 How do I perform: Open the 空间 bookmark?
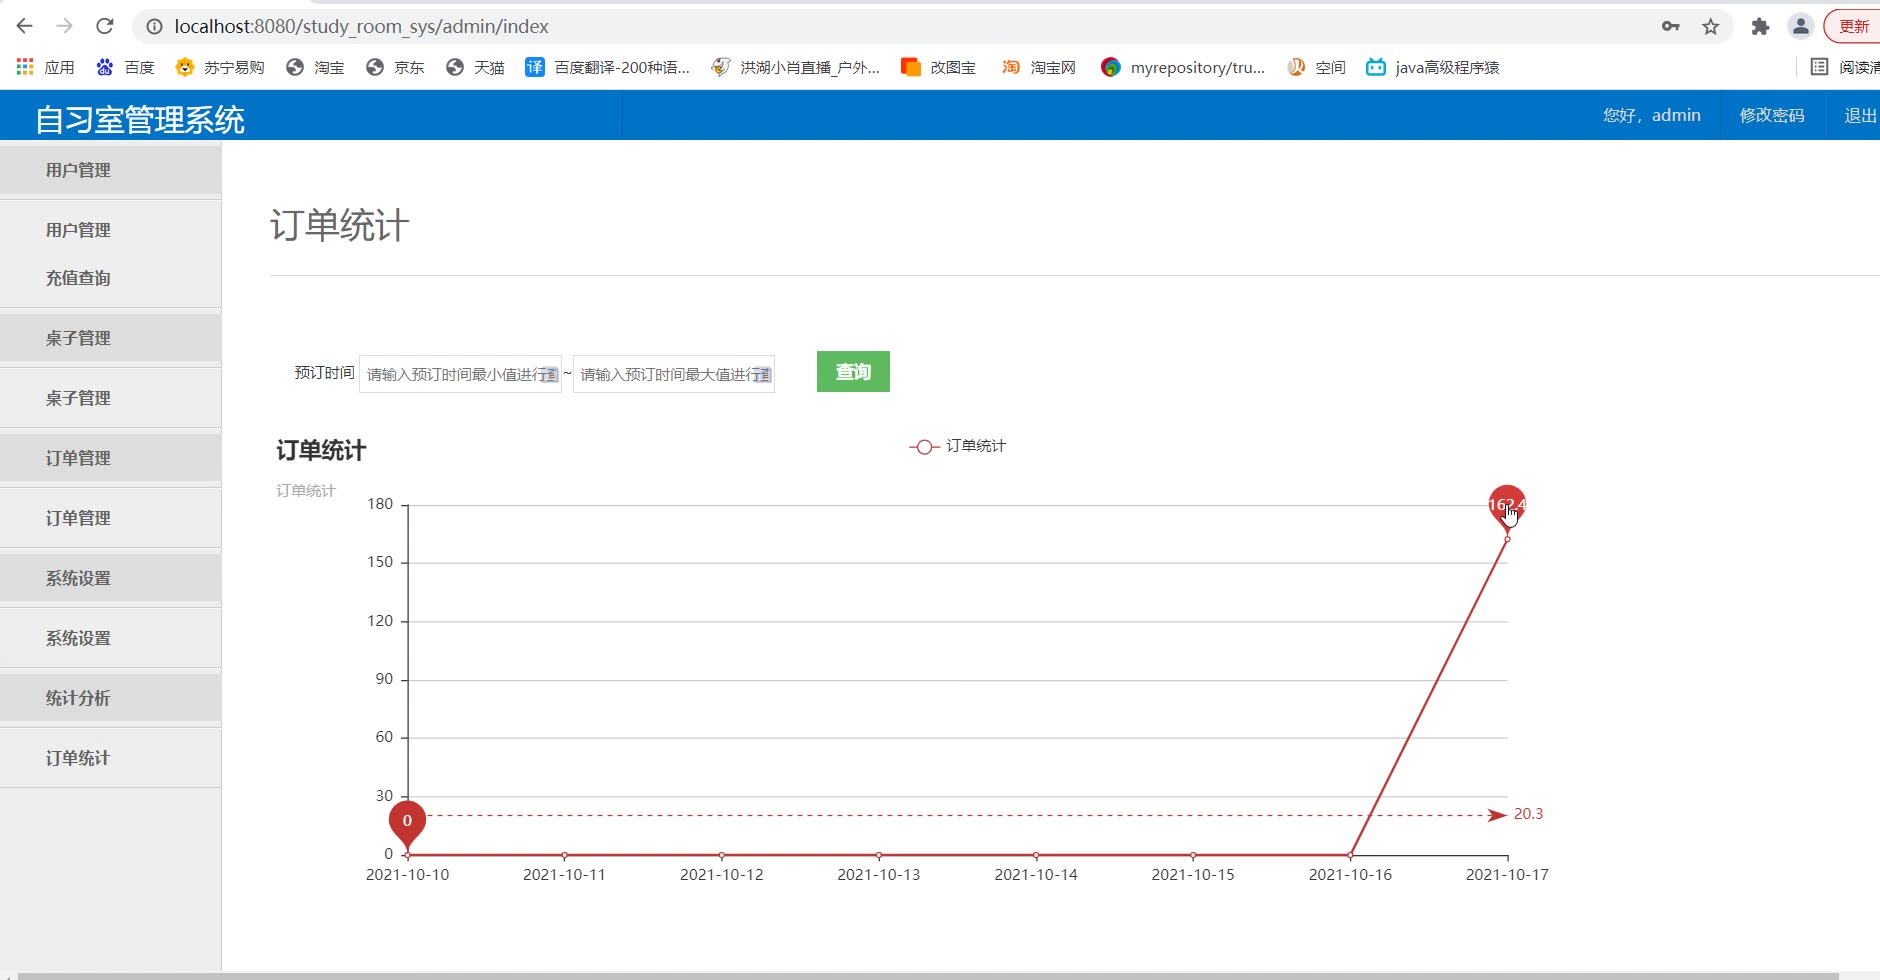tap(1316, 67)
